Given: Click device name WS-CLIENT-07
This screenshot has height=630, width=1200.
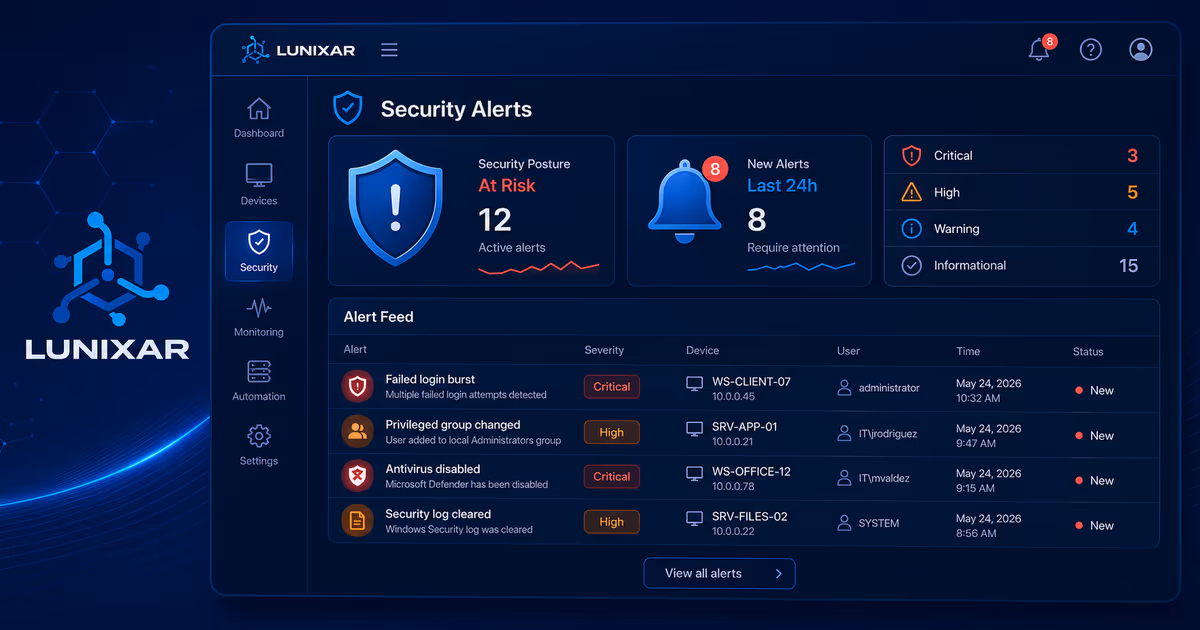Looking at the screenshot, I should [751, 381].
